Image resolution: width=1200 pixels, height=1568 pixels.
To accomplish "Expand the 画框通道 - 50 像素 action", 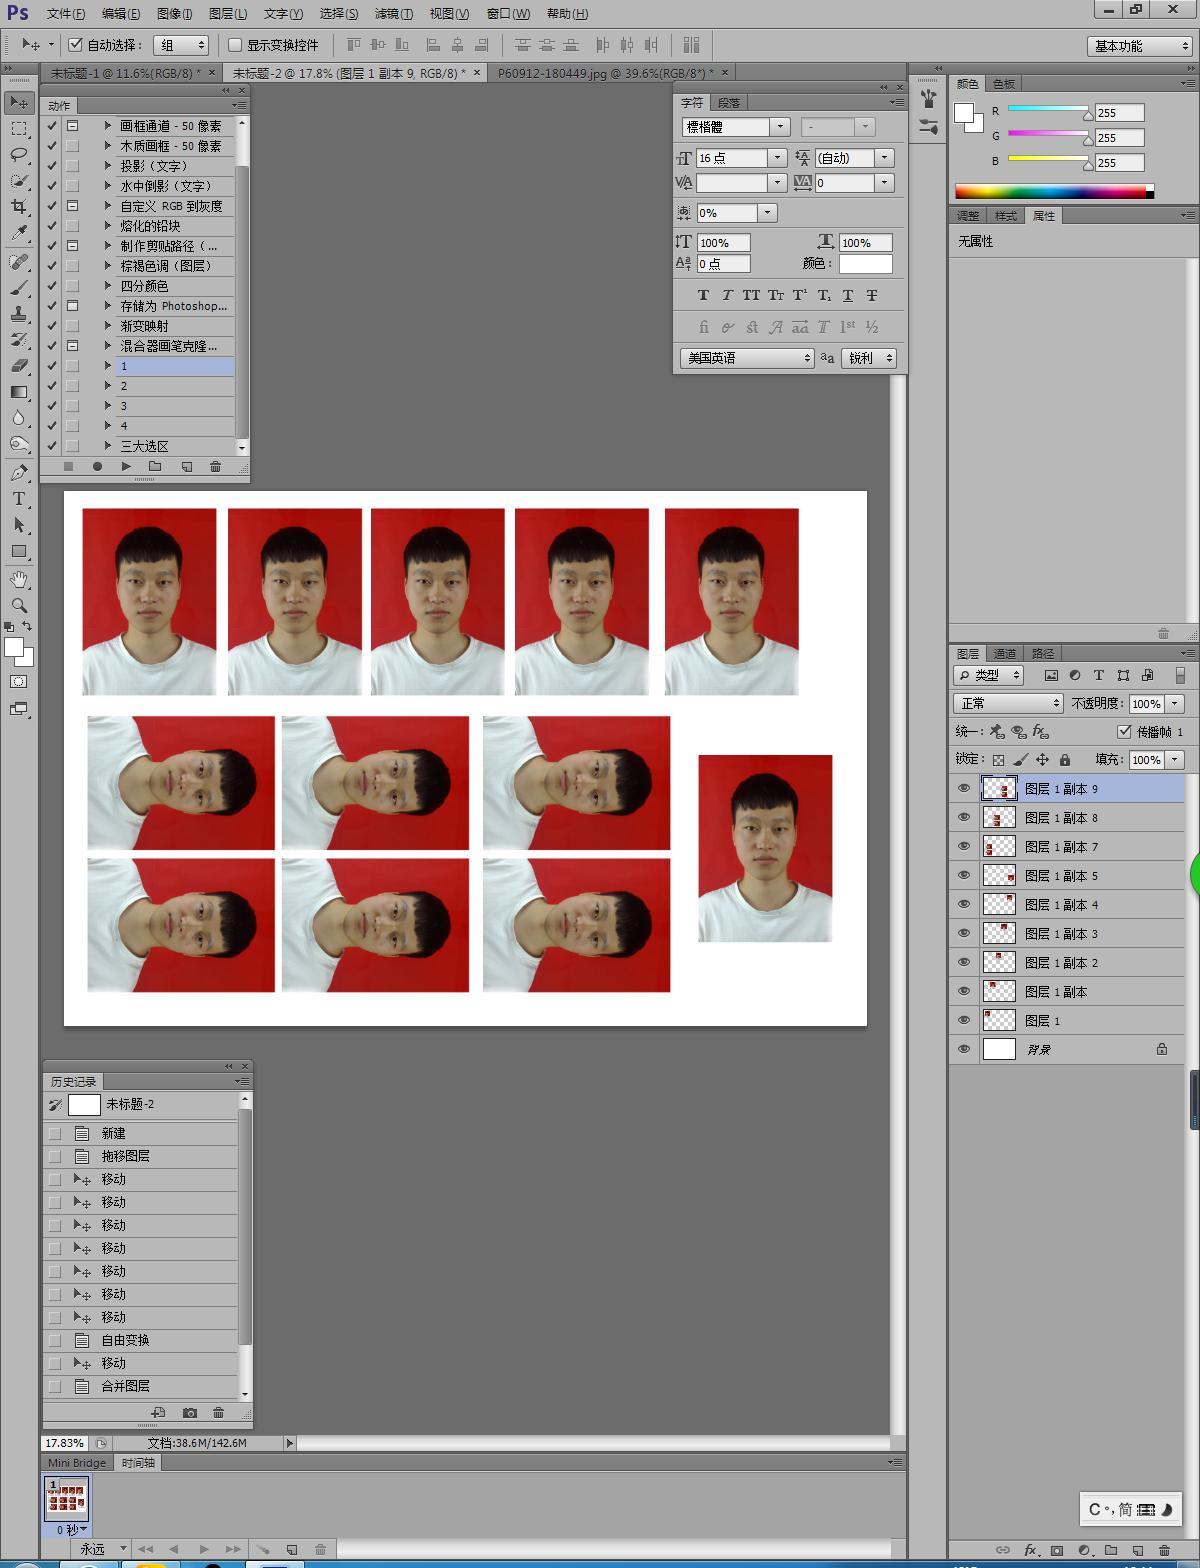I will coord(108,126).
